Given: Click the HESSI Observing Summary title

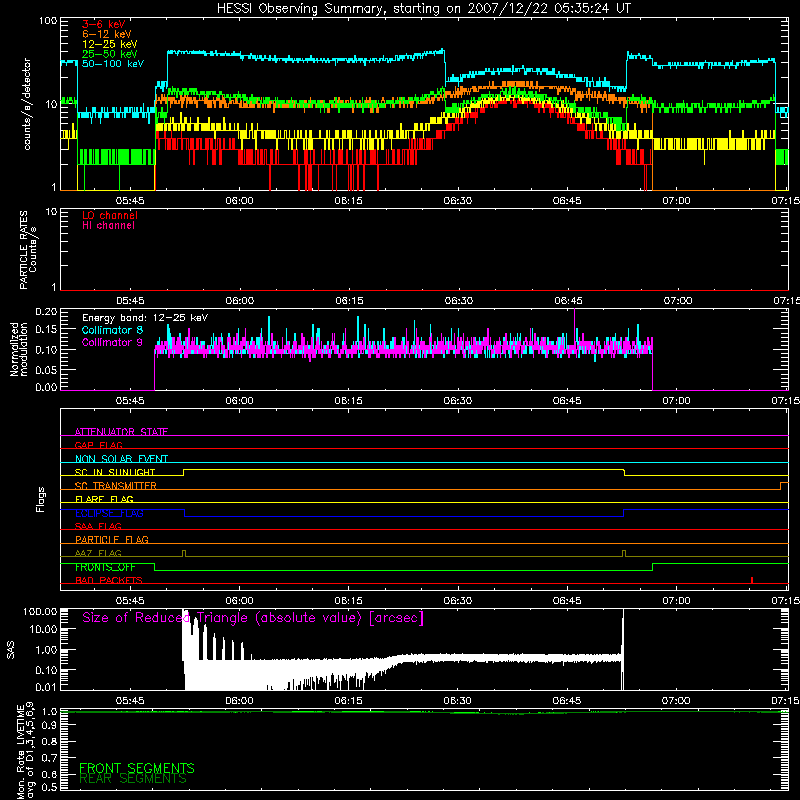Looking at the screenshot, I should click(x=423, y=9).
